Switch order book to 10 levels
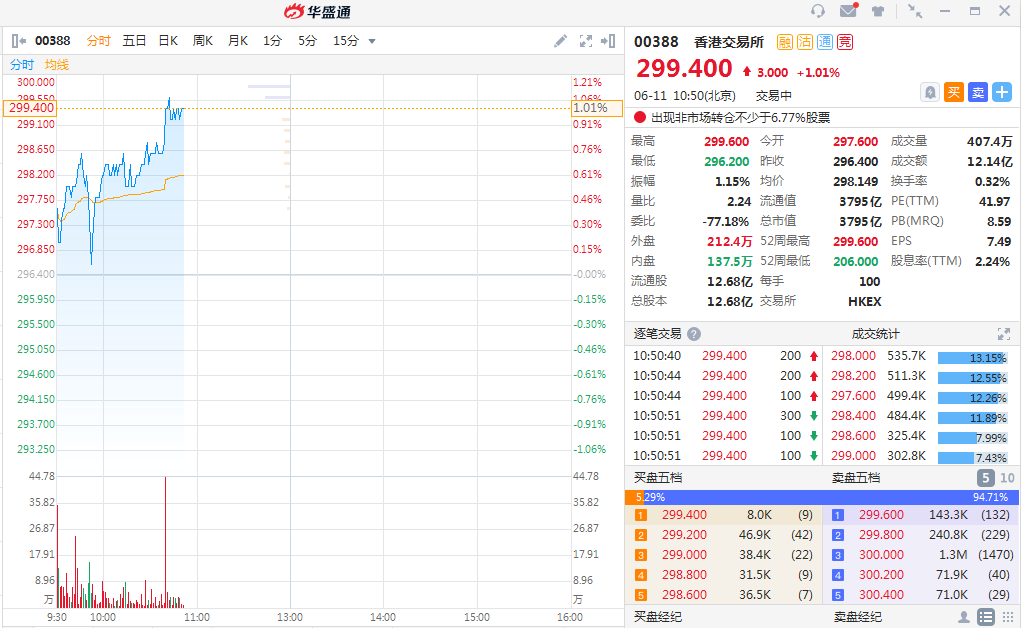The height and width of the screenshot is (628, 1021). tap(1007, 478)
